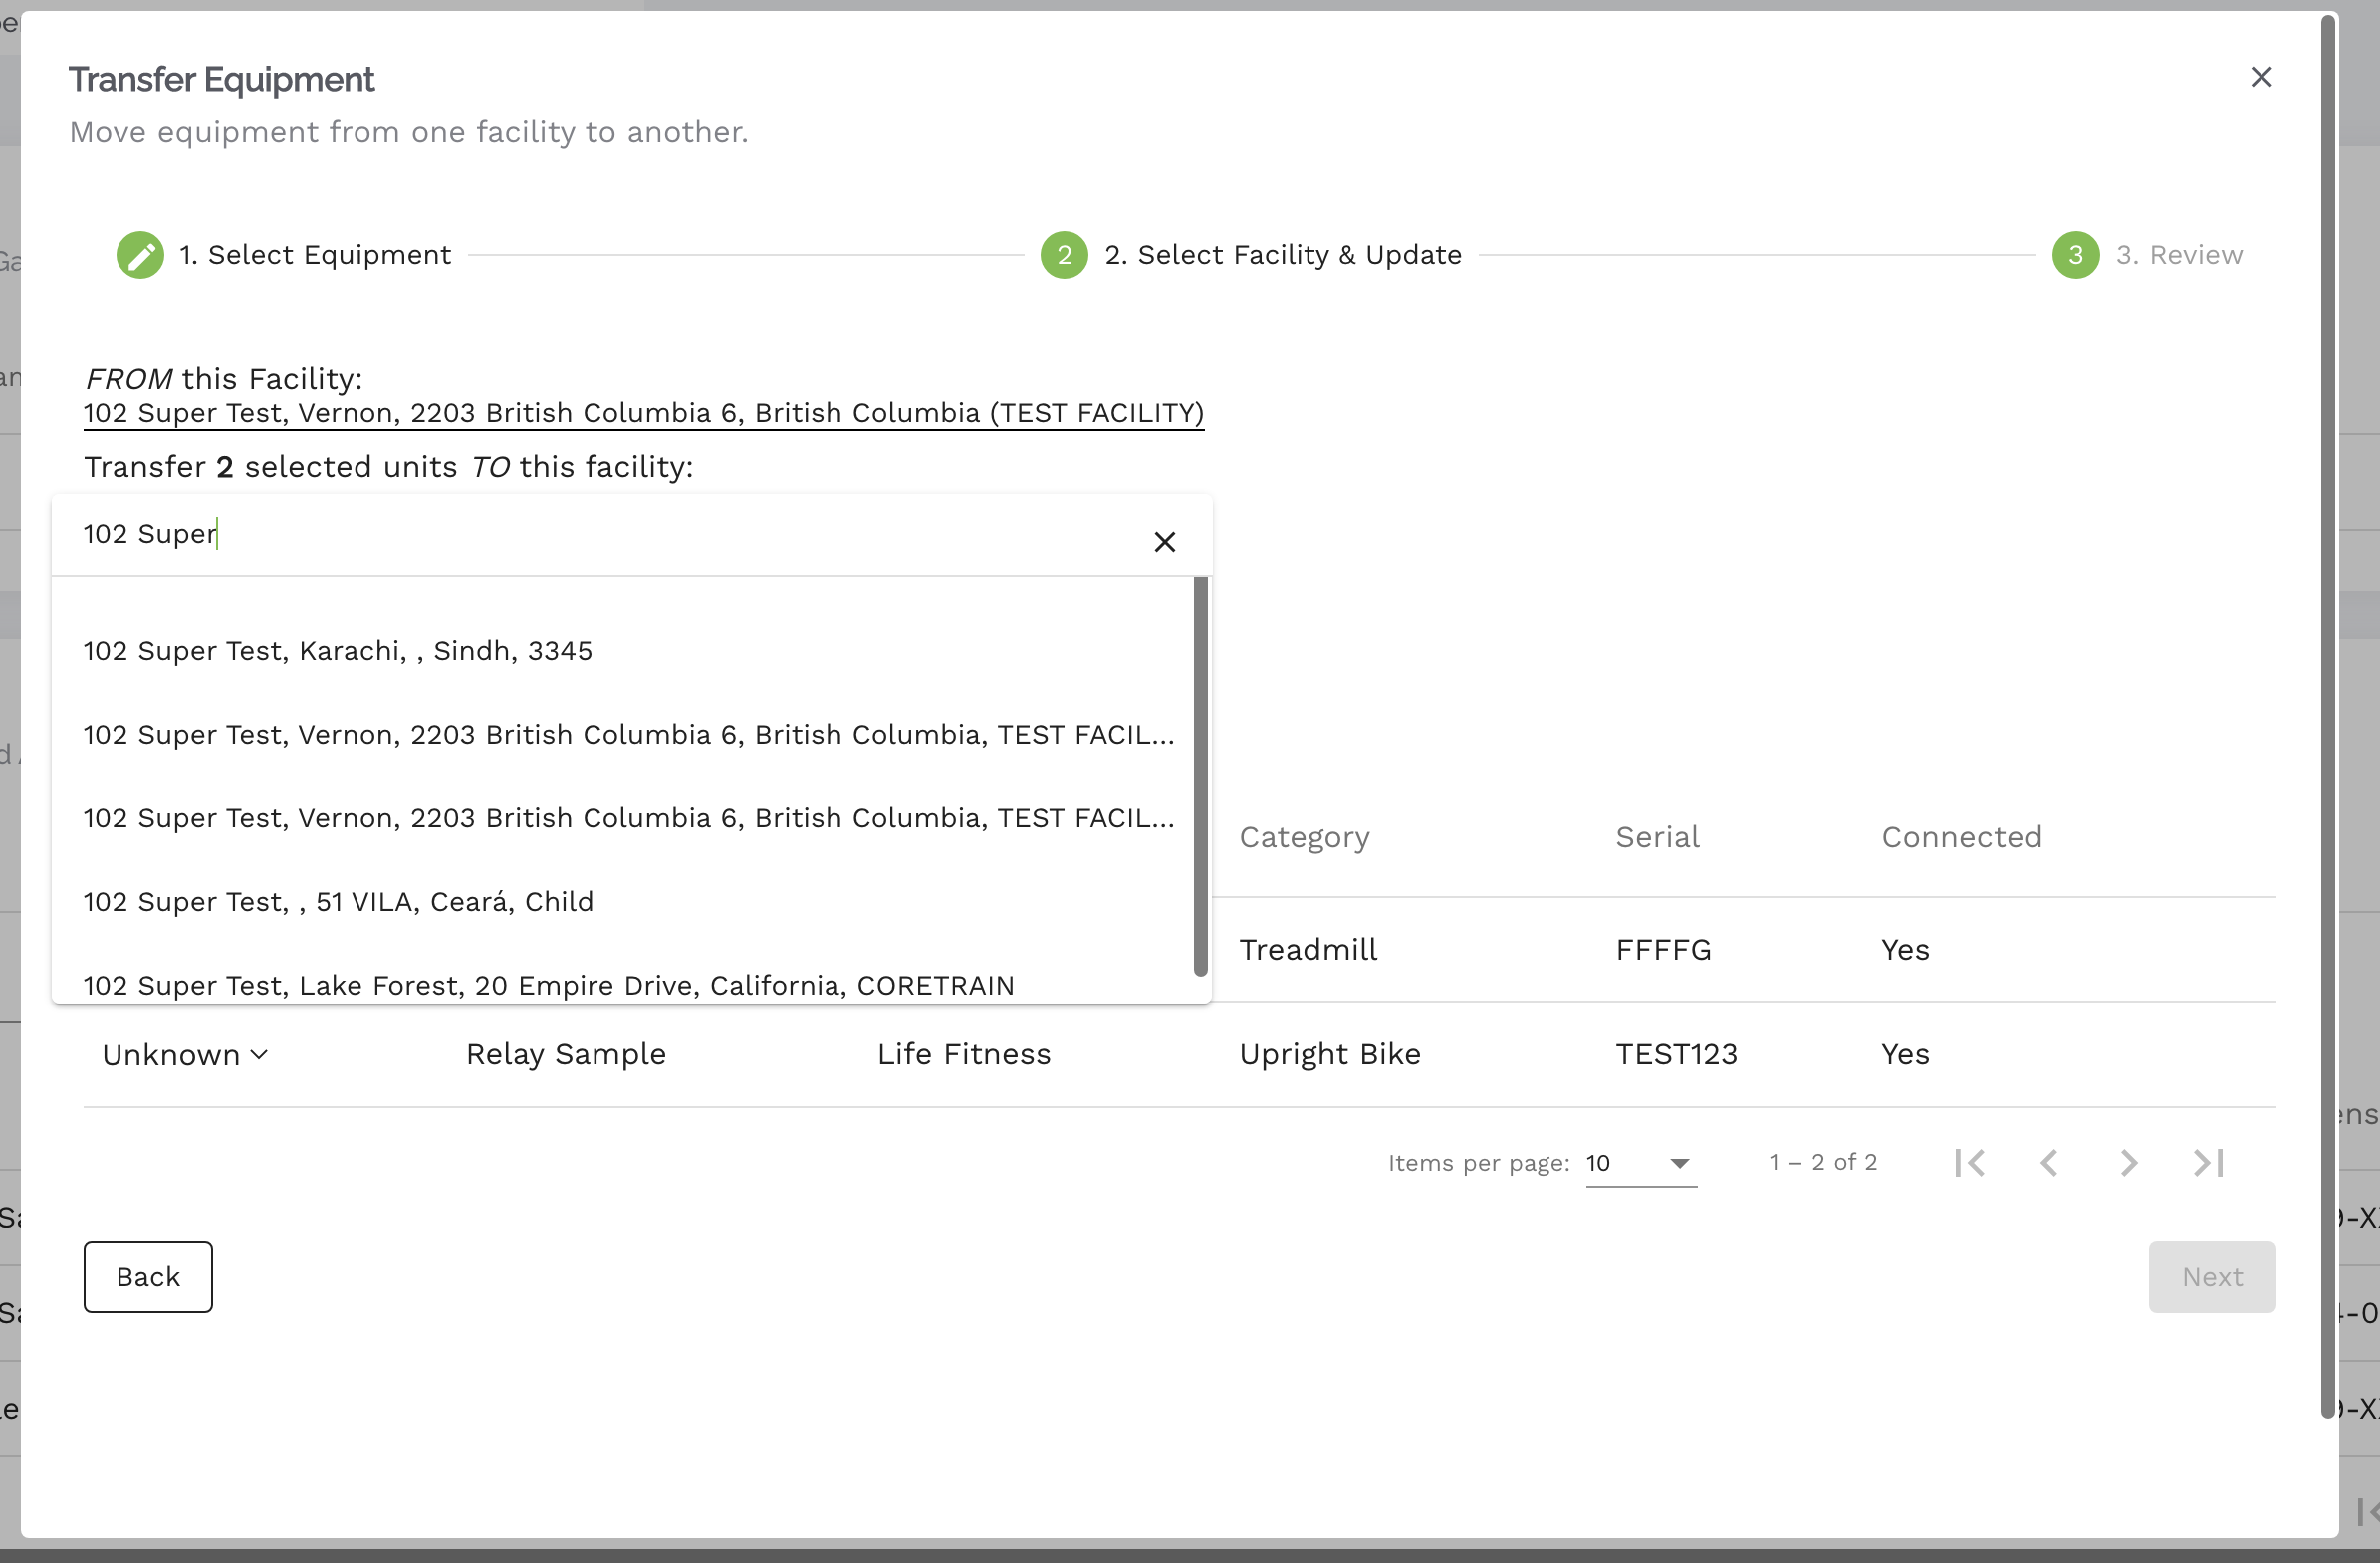Jump to last page of results
Image resolution: width=2380 pixels, height=1563 pixels.
click(2208, 1162)
